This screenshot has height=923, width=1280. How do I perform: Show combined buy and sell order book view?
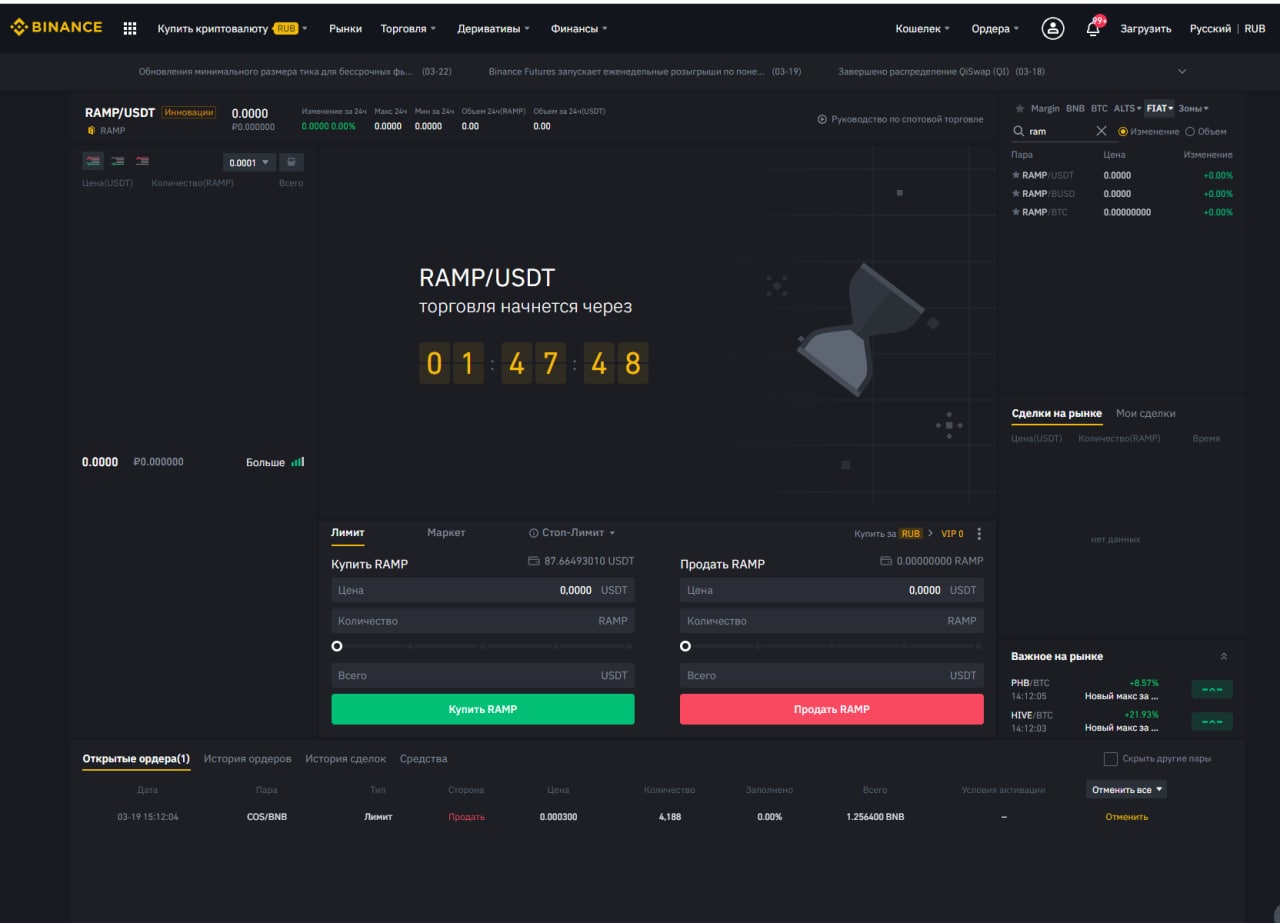pos(93,161)
